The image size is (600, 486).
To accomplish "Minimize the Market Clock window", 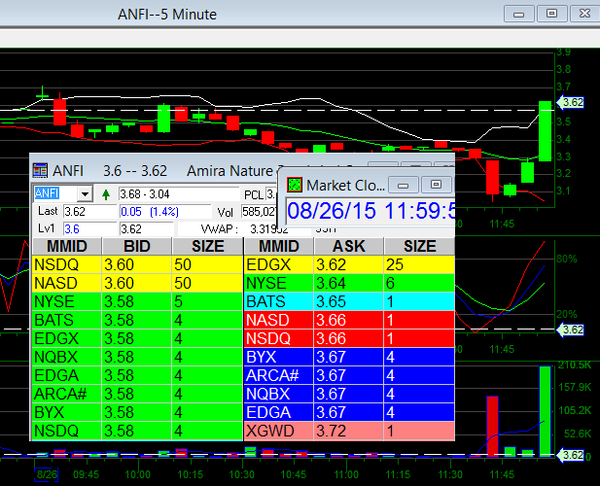I will click(x=401, y=184).
